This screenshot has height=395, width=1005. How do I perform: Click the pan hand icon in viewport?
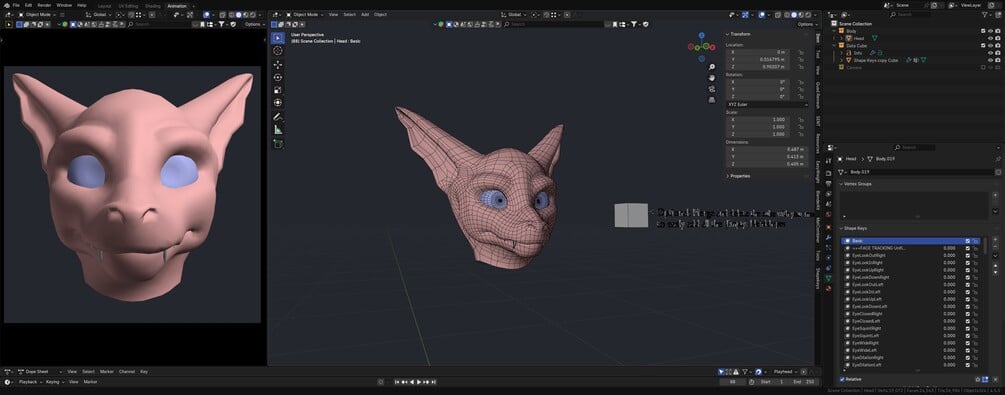pos(711,78)
